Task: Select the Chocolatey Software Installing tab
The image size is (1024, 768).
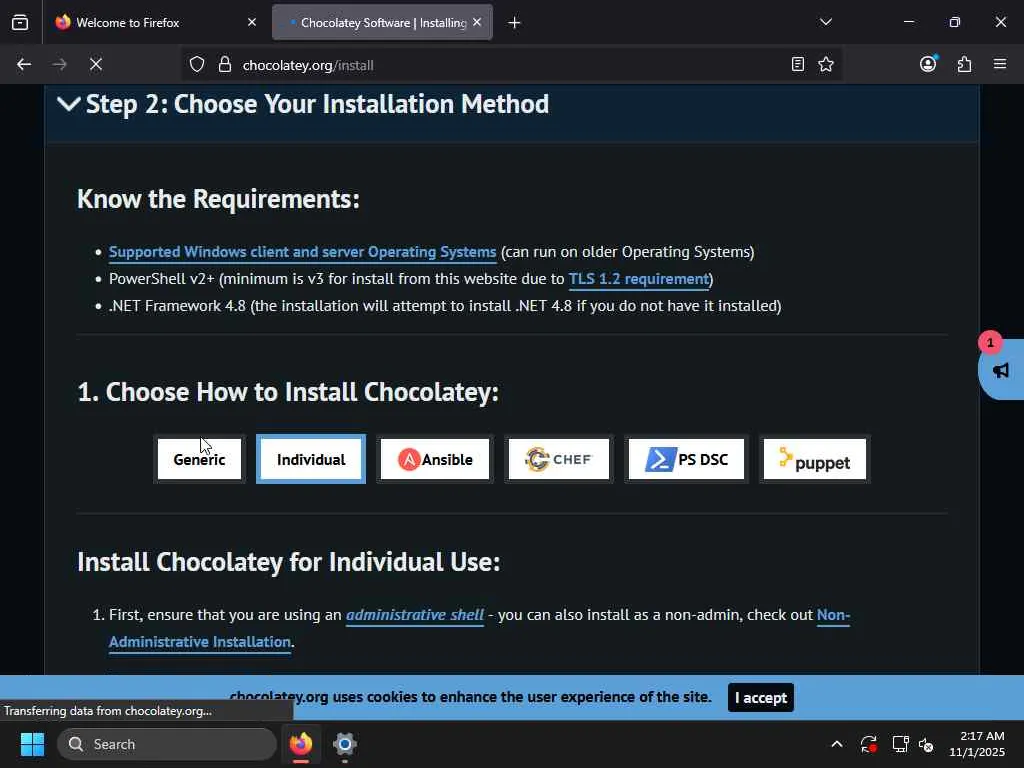Action: [x=382, y=22]
